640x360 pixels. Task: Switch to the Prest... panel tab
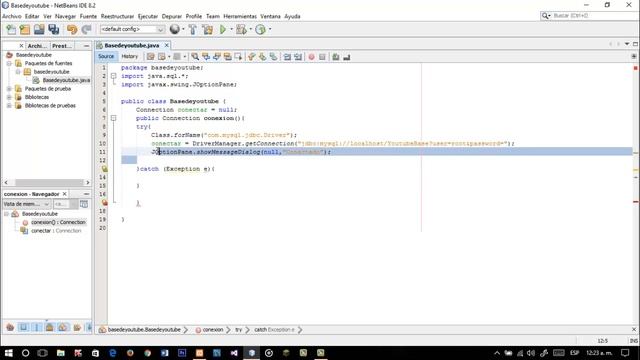(x=62, y=46)
